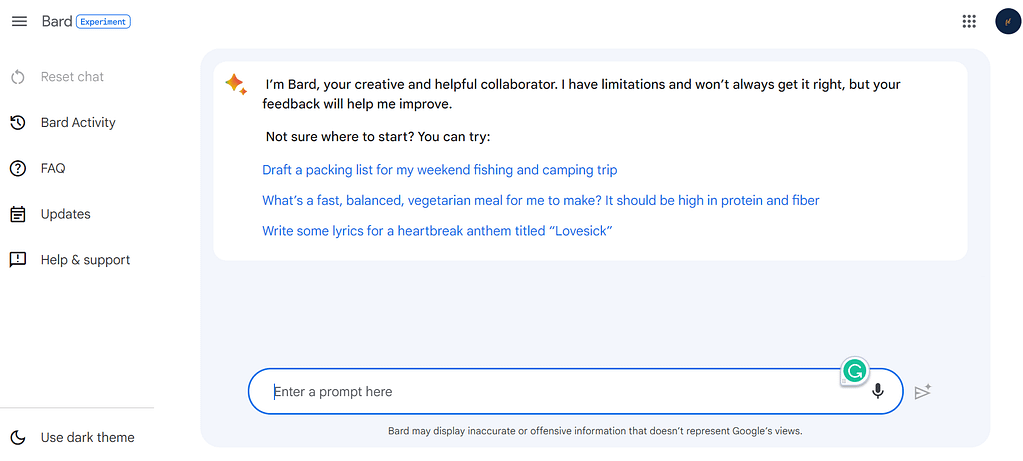The image size is (1023, 461).
Task: Try the vegetarian meal suggestion prompt
Action: [x=540, y=201]
